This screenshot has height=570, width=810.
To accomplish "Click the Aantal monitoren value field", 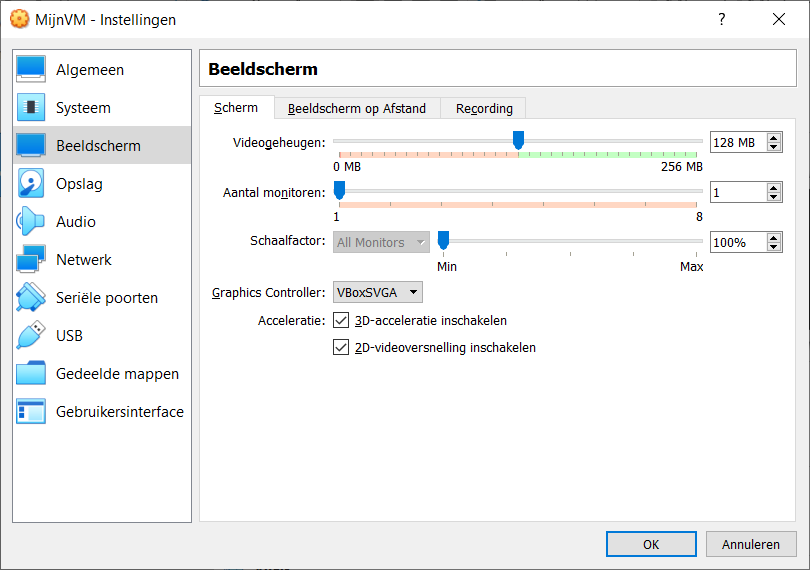I will (736, 192).
